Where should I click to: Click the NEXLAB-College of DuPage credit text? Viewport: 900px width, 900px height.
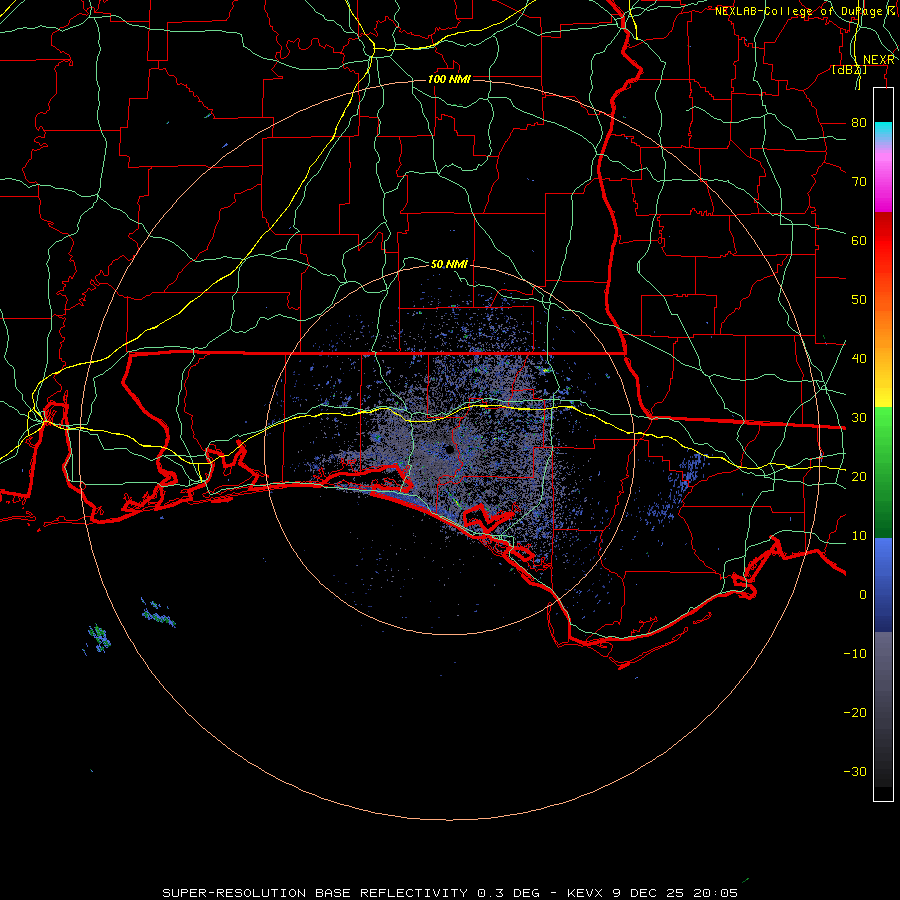coord(798,11)
